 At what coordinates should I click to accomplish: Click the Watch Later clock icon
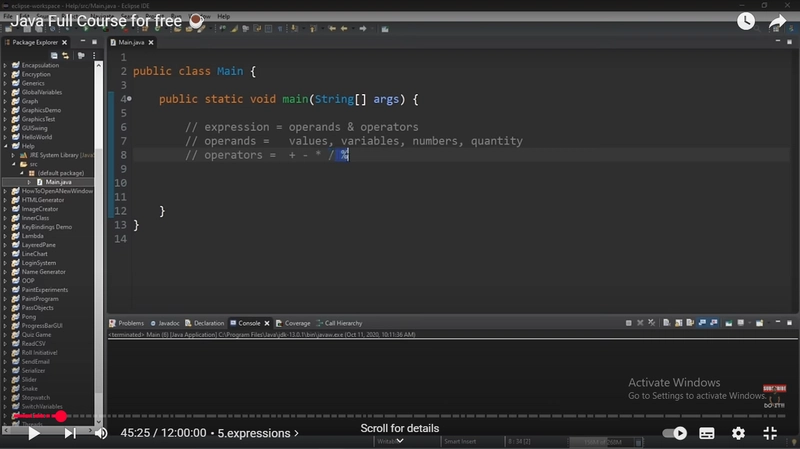coord(746,21)
